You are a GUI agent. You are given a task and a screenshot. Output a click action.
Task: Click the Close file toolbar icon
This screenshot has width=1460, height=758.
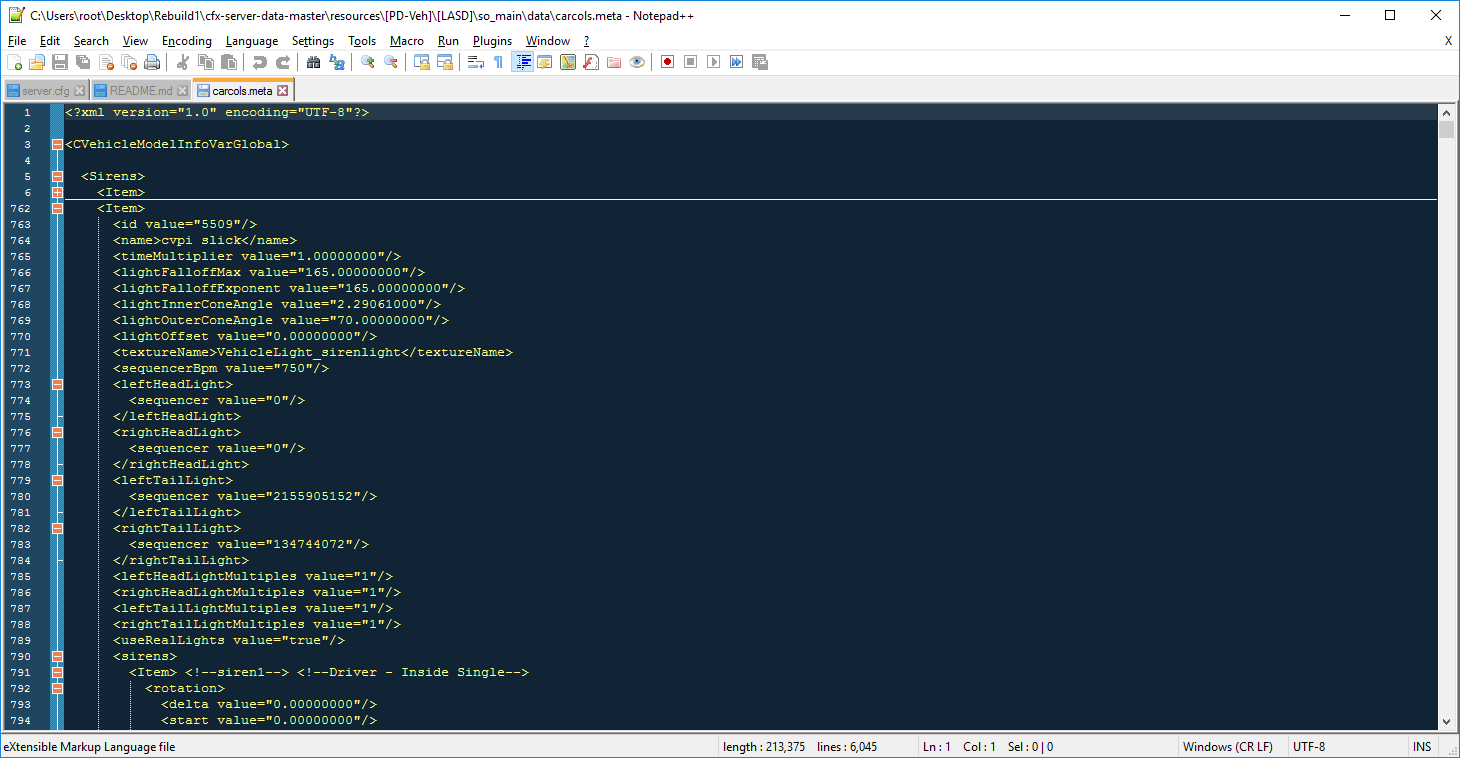tap(106, 62)
